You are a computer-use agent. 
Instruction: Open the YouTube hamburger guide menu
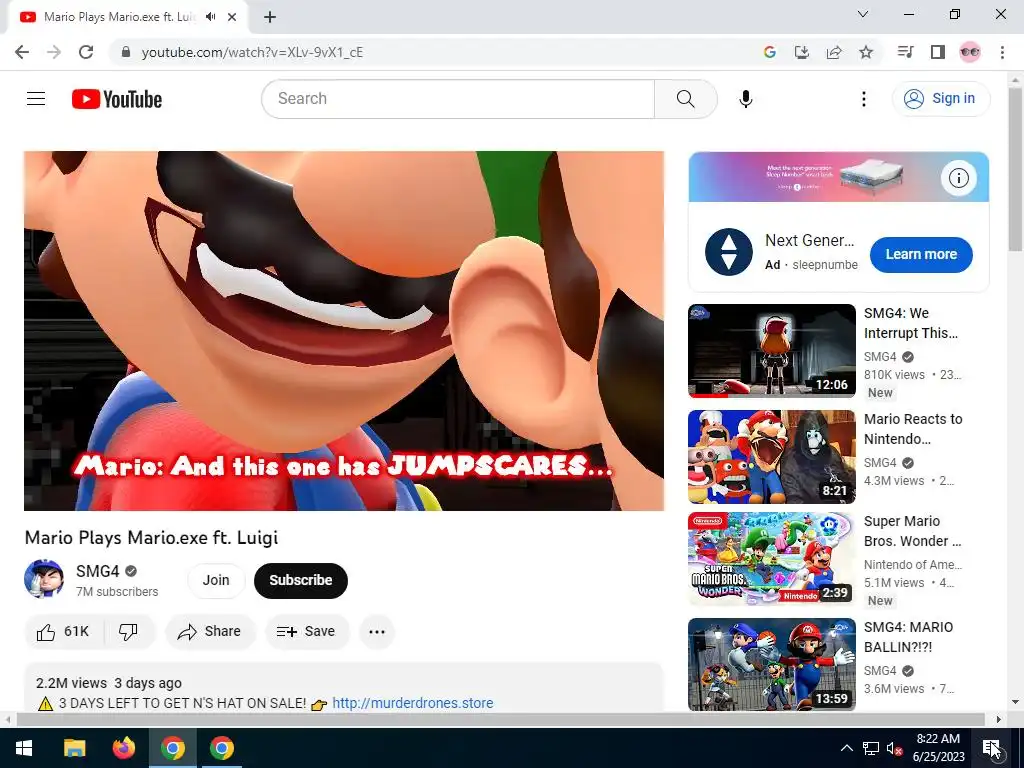click(36, 99)
